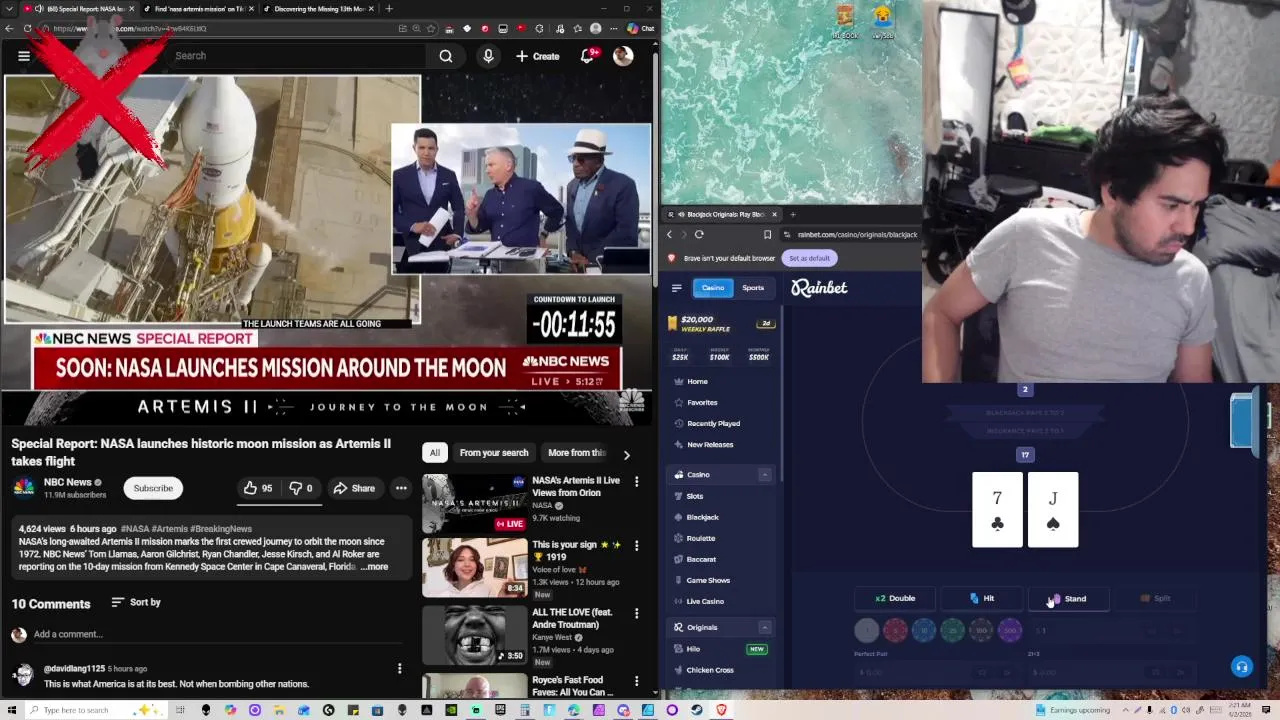Subscribe to NBC News channel

click(x=153, y=488)
